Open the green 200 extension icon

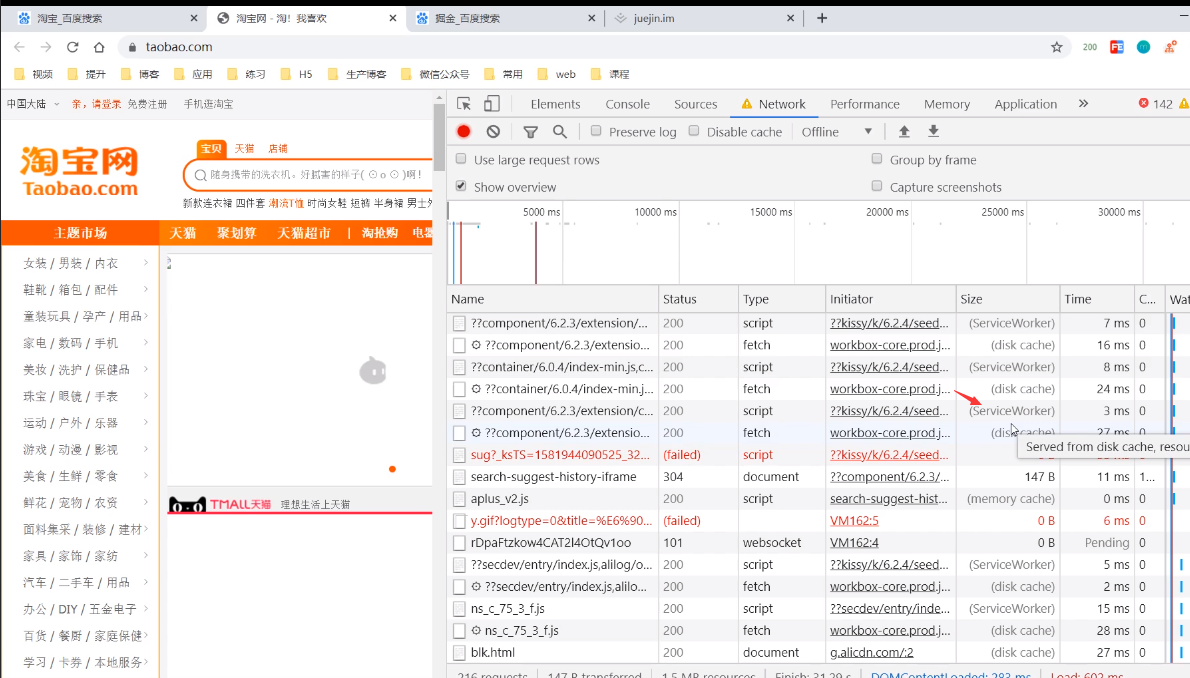pyautogui.click(x=1090, y=47)
